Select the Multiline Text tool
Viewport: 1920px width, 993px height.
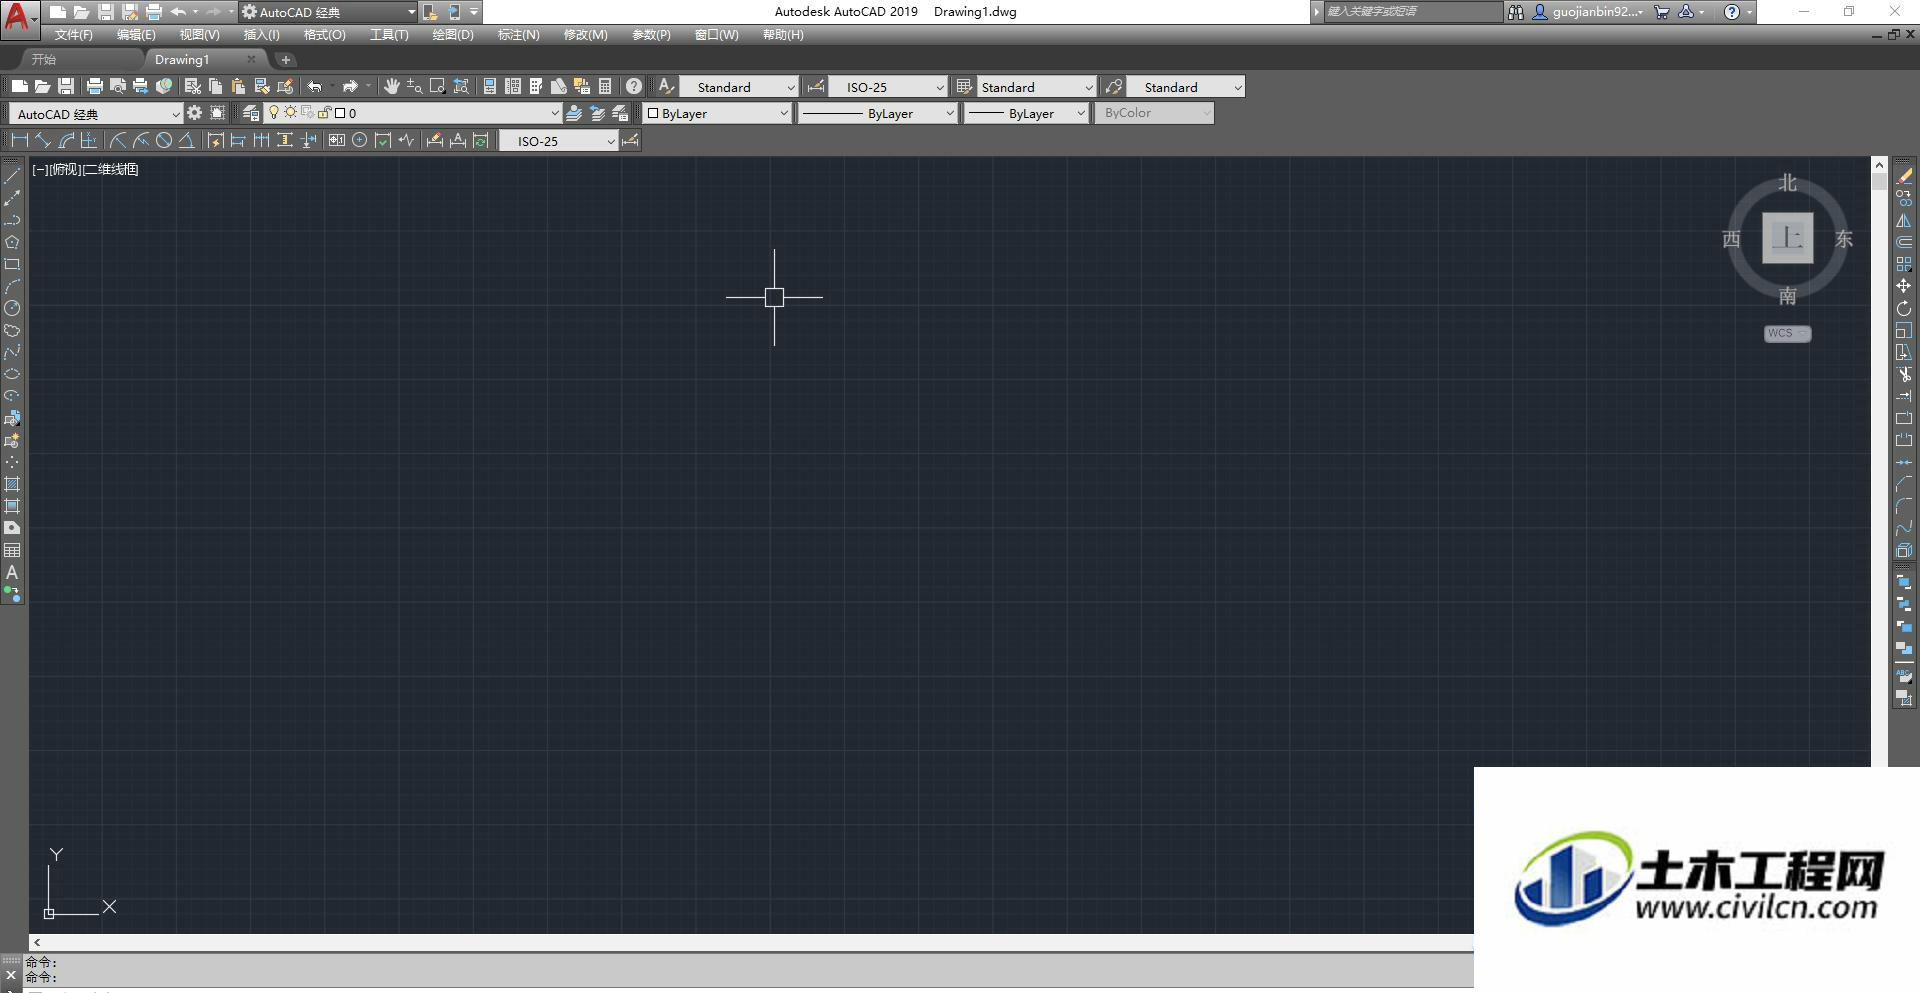click(x=12, y=572)
